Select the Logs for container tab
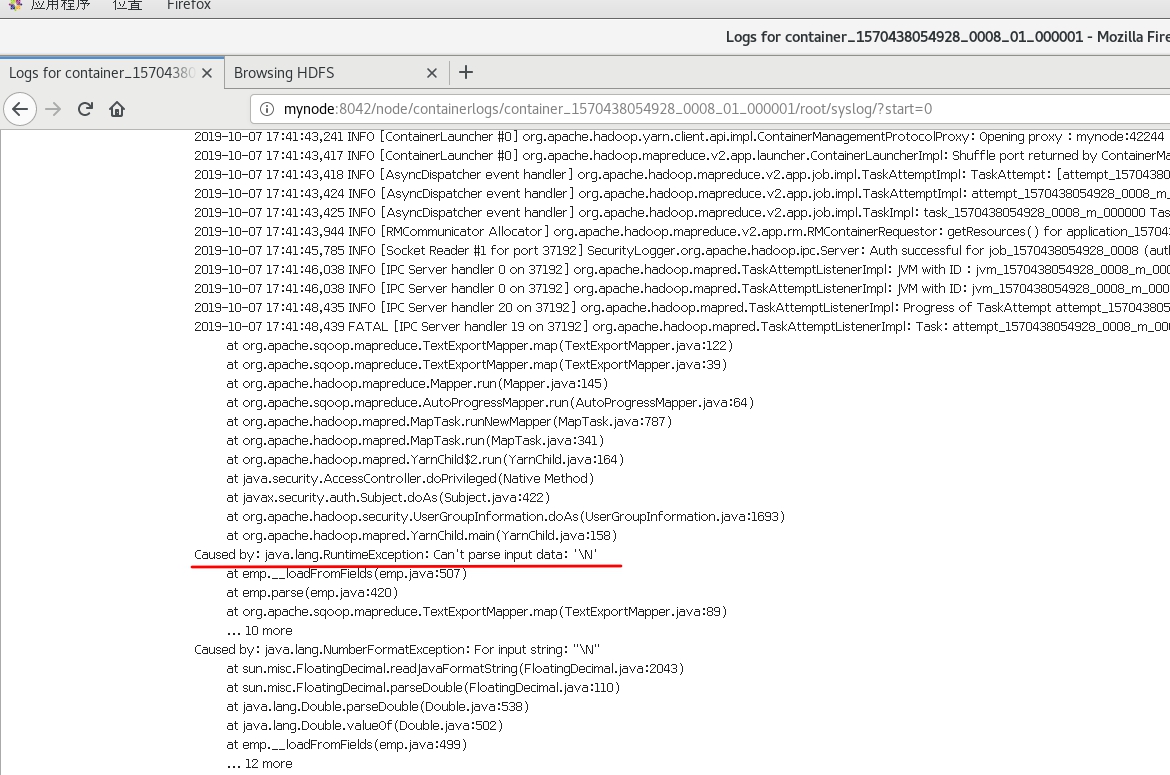Viewport: 1170px width, 775px height. click(100, 72)
